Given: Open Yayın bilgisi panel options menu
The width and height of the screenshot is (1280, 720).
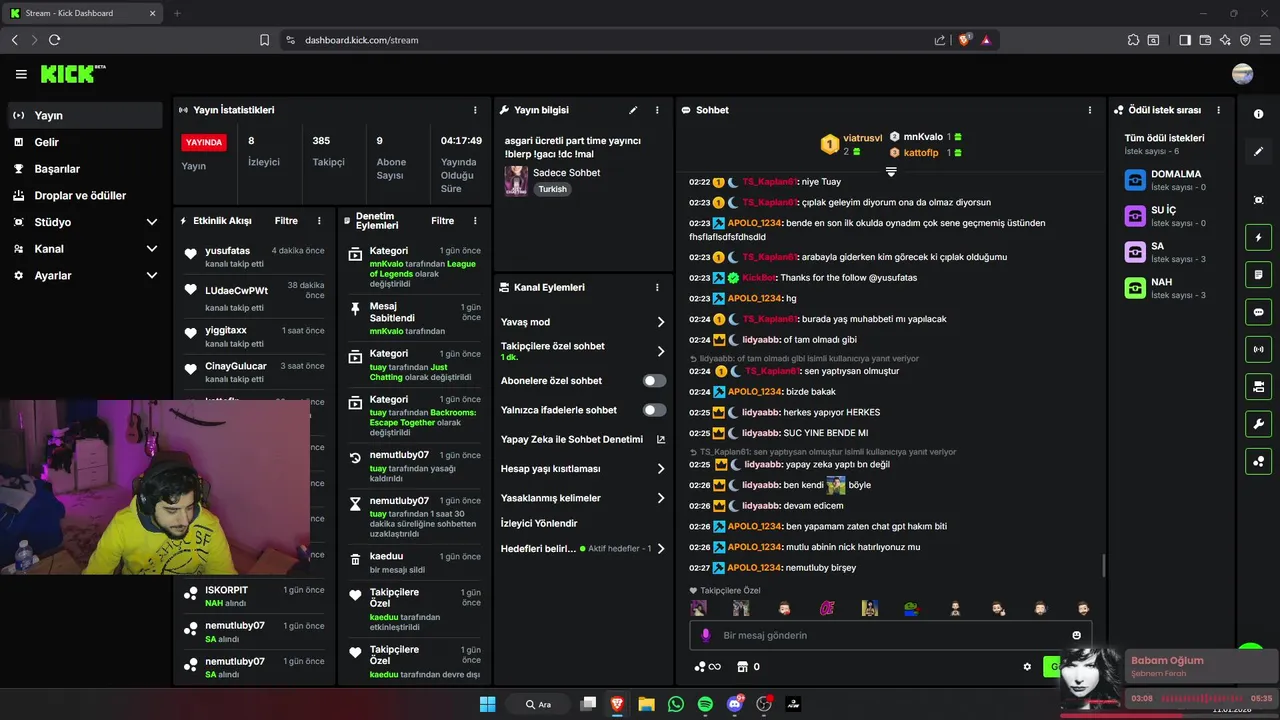Looking at the screenshot, I should click(657, 110).
